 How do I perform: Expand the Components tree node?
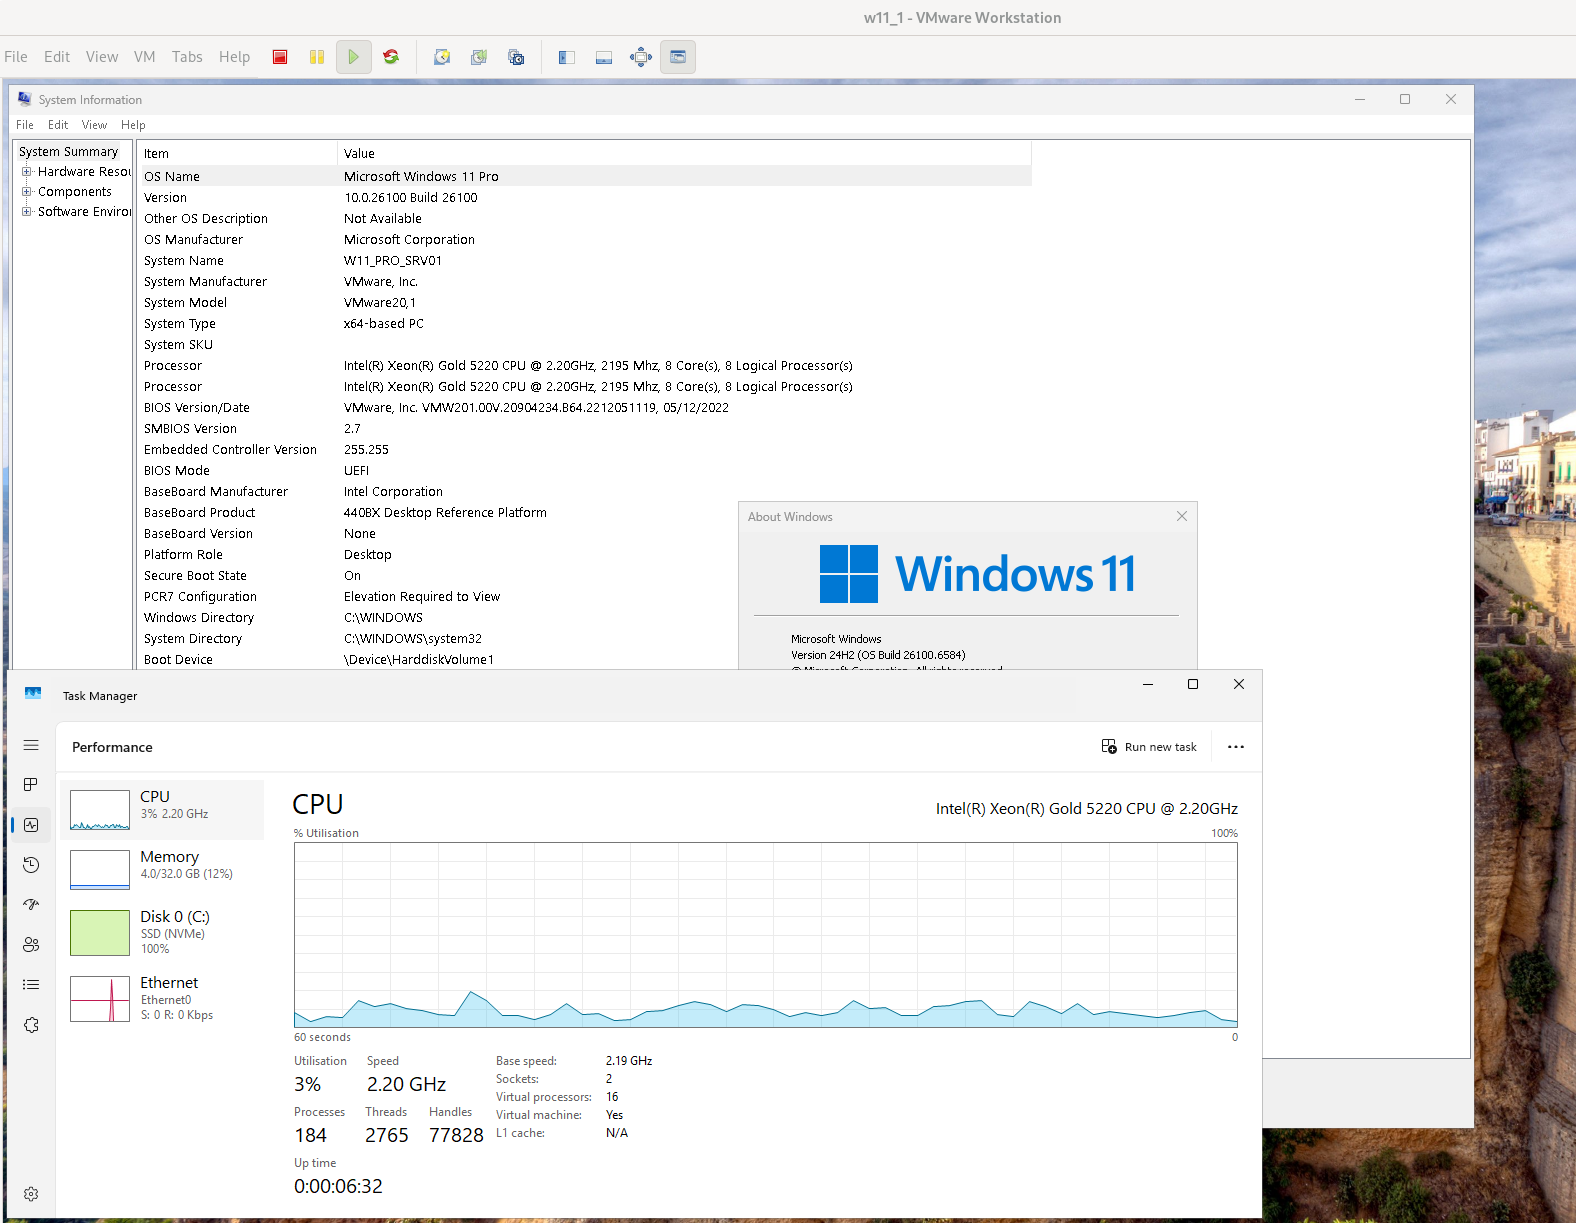tap(27, 192)
